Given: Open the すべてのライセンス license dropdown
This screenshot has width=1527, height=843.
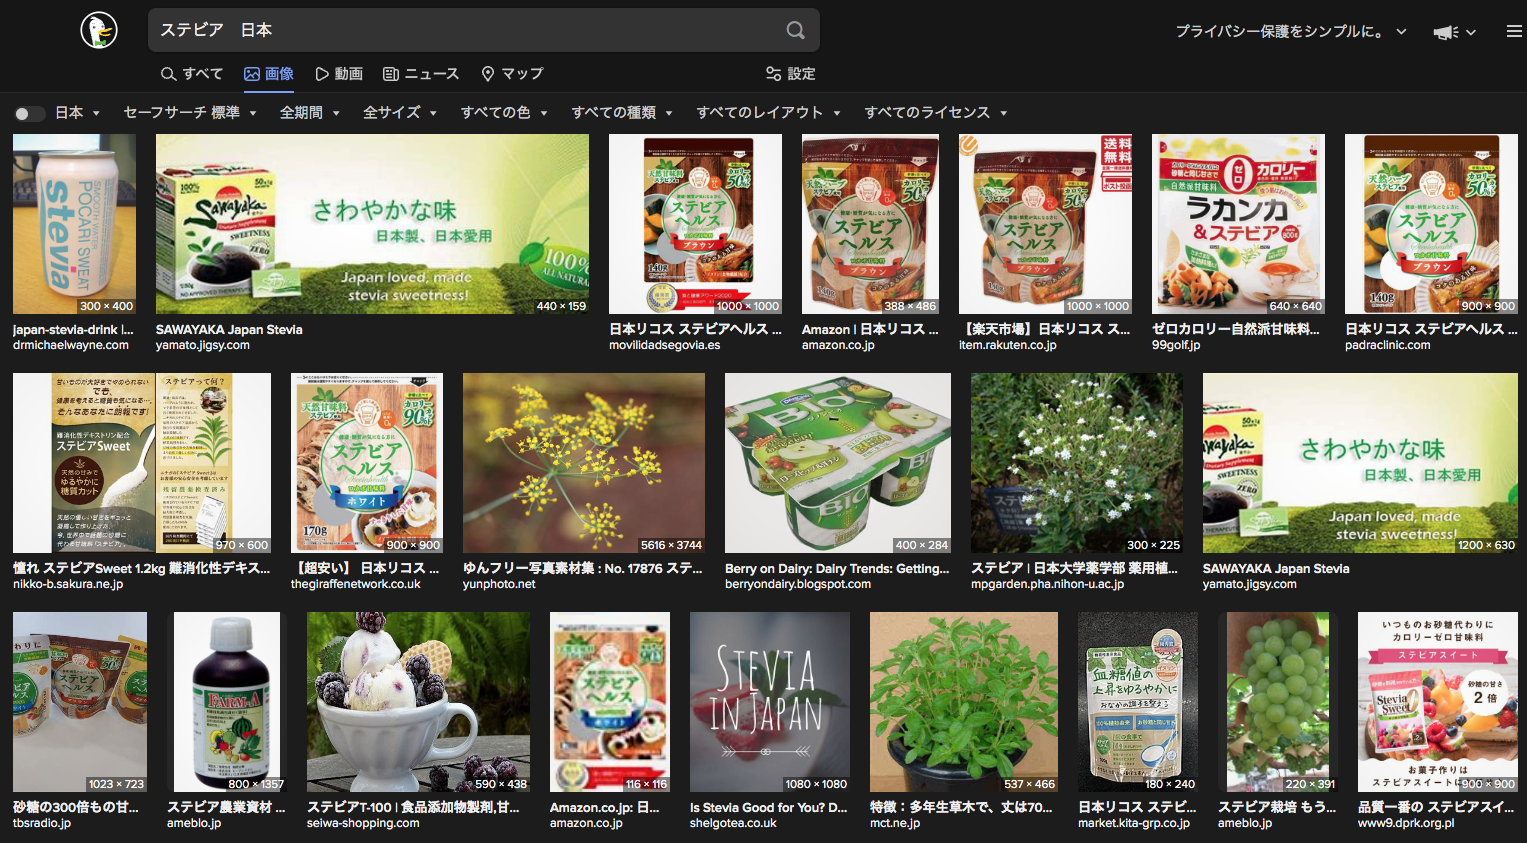Looking at the screenshot, I should coord(936,113).
